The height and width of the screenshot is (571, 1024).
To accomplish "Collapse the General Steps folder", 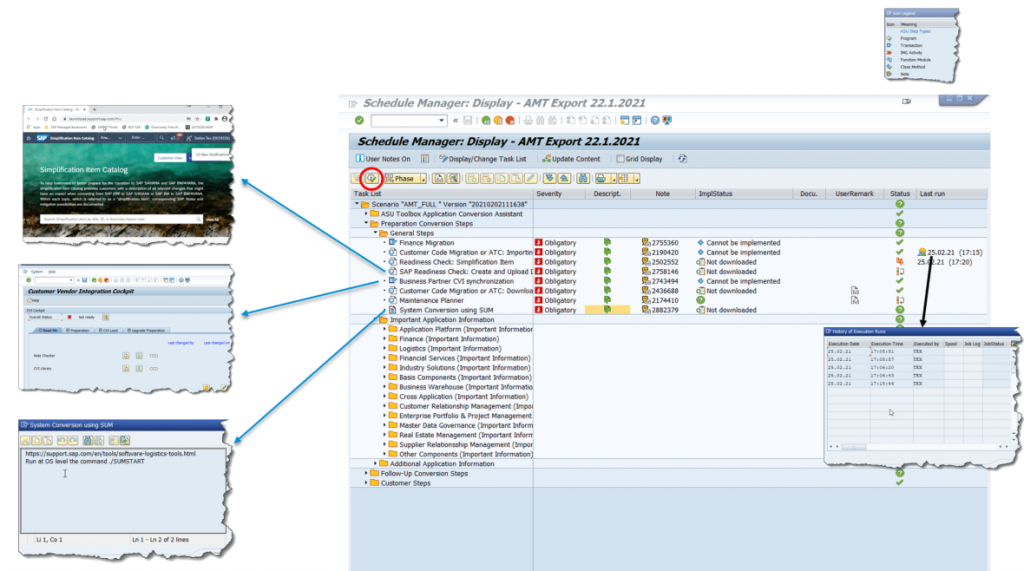I will (x=375, y=233).
